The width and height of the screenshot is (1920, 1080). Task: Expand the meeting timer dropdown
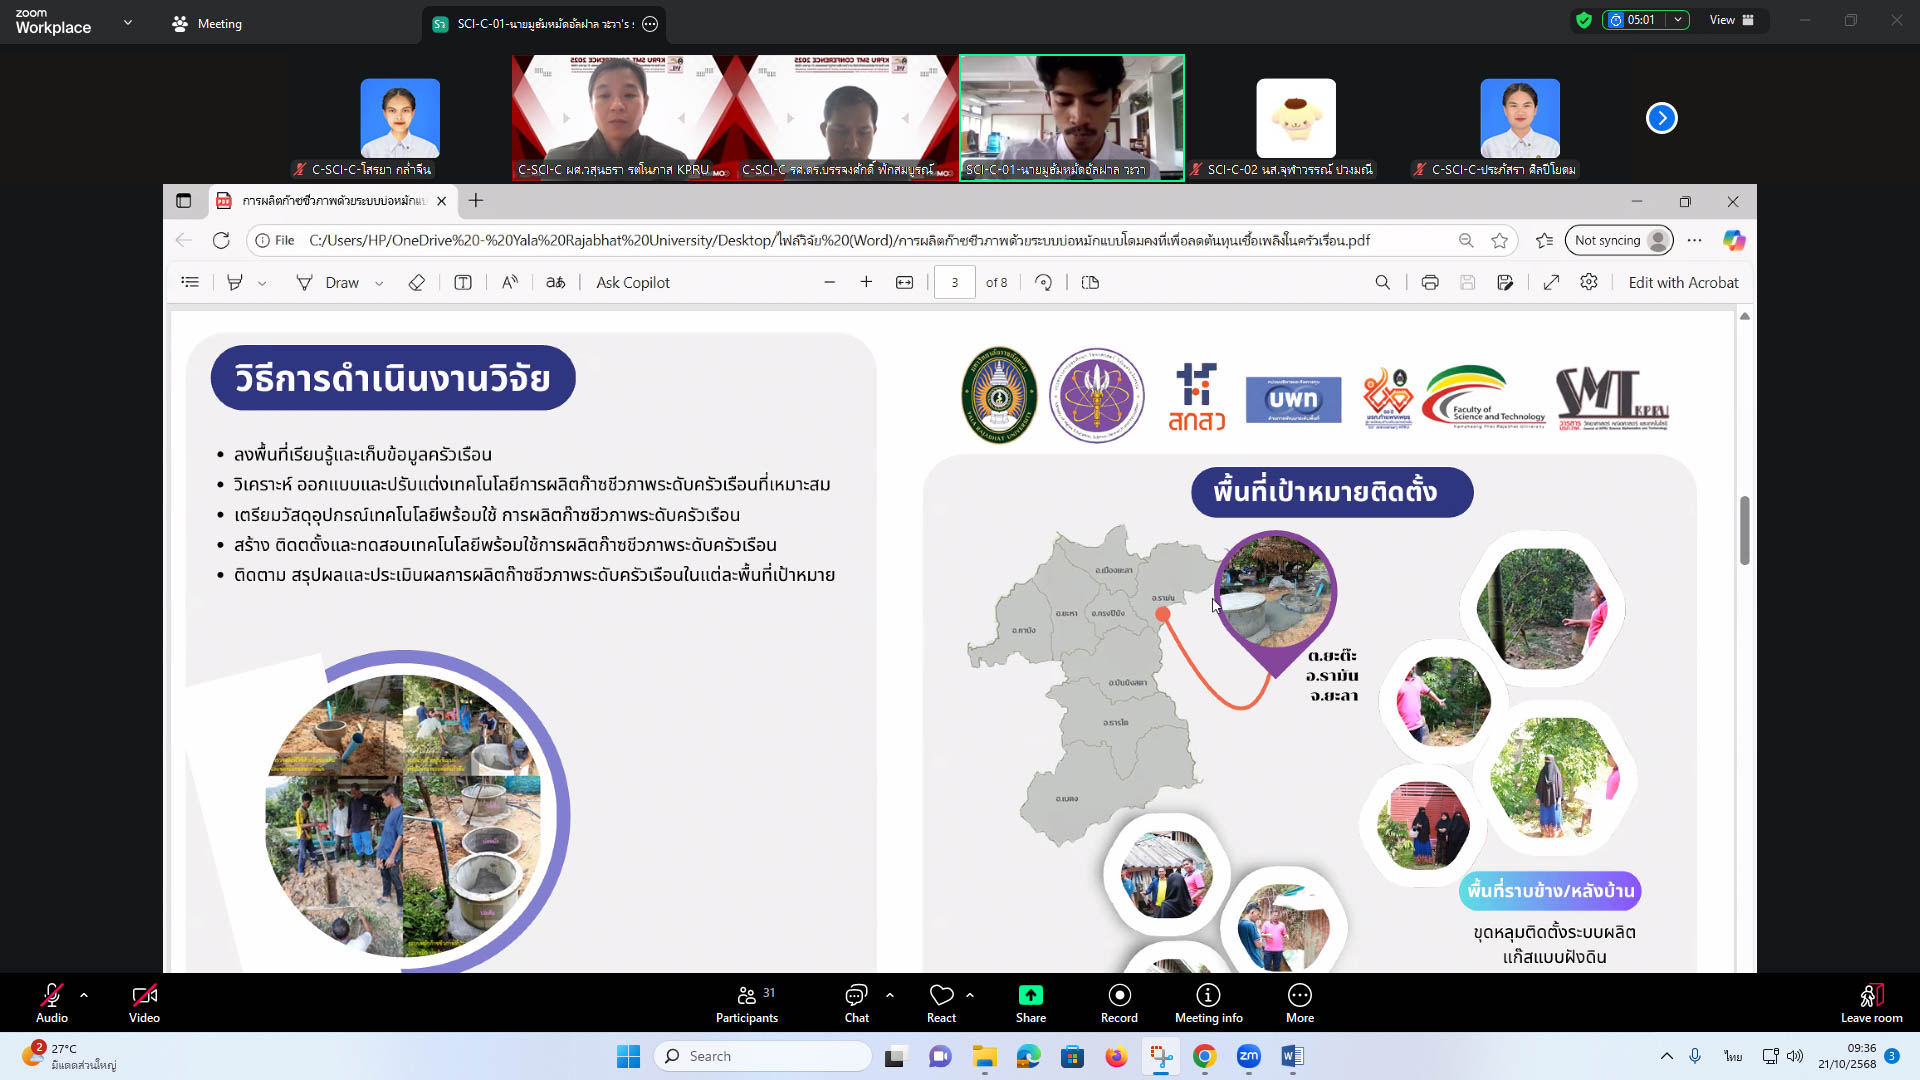point(1678,20)
